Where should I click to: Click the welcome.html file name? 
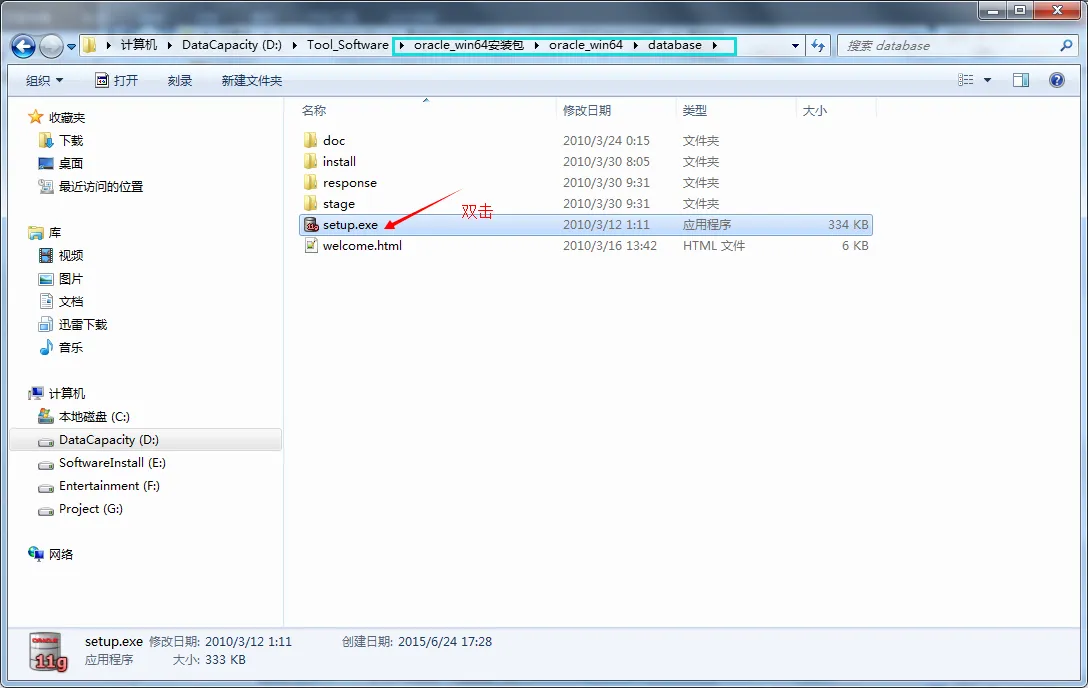click(x=362, y=246)
